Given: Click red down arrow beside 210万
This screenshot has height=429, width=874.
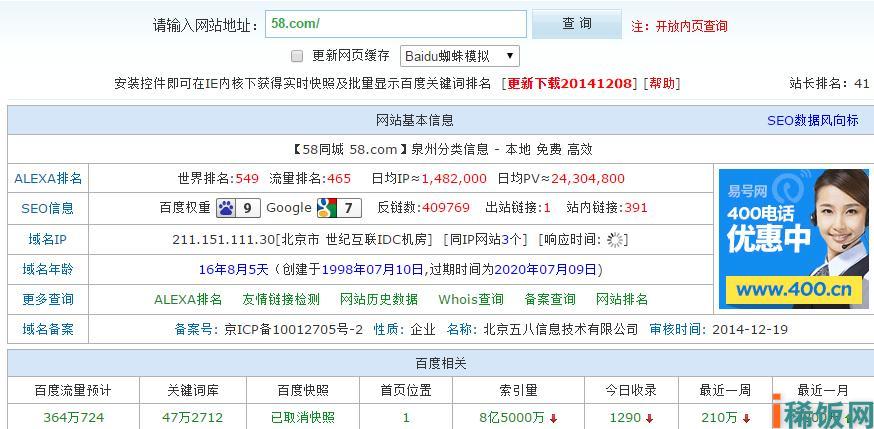Looking at the screenshot, I should pos(746,418).
